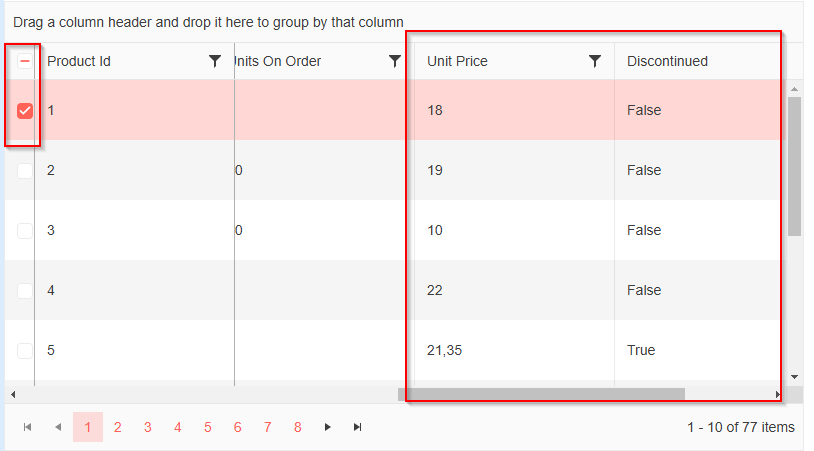Click the vertical scrollbar down arrow
Viewport: 814px width, 451px height.
795,376
